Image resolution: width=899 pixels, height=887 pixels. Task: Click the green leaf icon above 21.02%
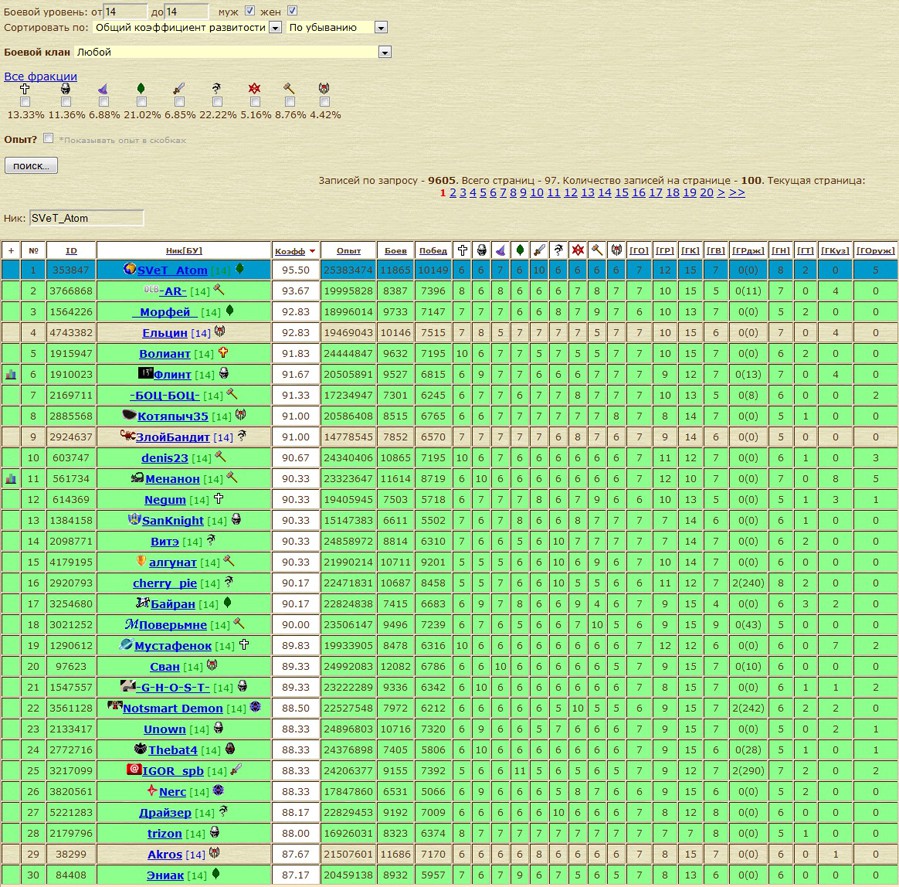coord(141,88)
